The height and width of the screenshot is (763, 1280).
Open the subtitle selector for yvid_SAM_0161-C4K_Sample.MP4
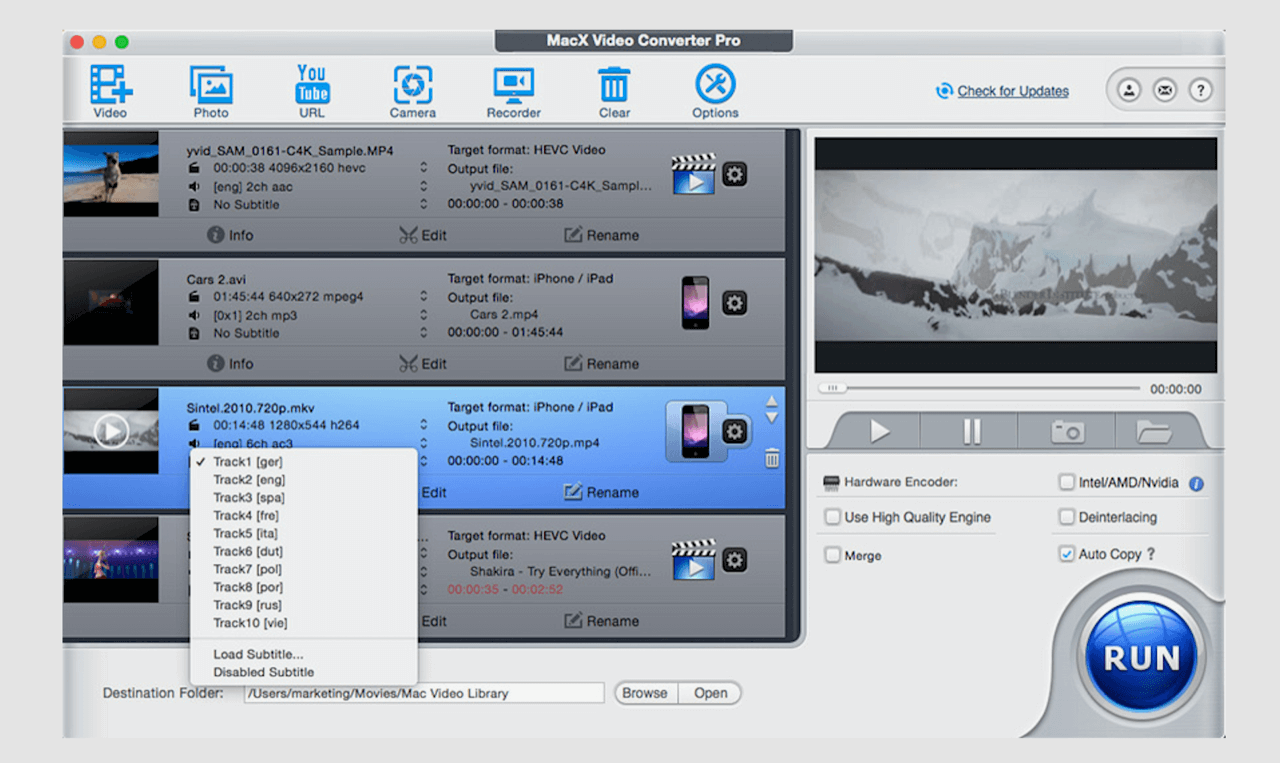[x=423, y=204]
